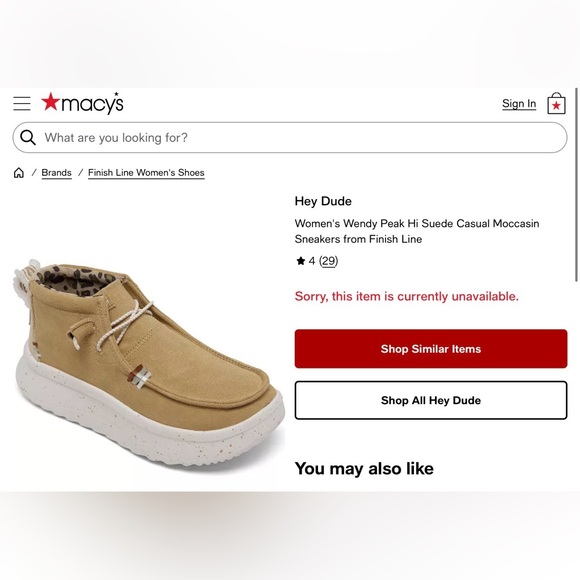Image resolution: width=580 pixels, height=580 pixels.
Task: Go to the home breadcrumb icon
Action: pyautogui.click(x=19, y=173)
